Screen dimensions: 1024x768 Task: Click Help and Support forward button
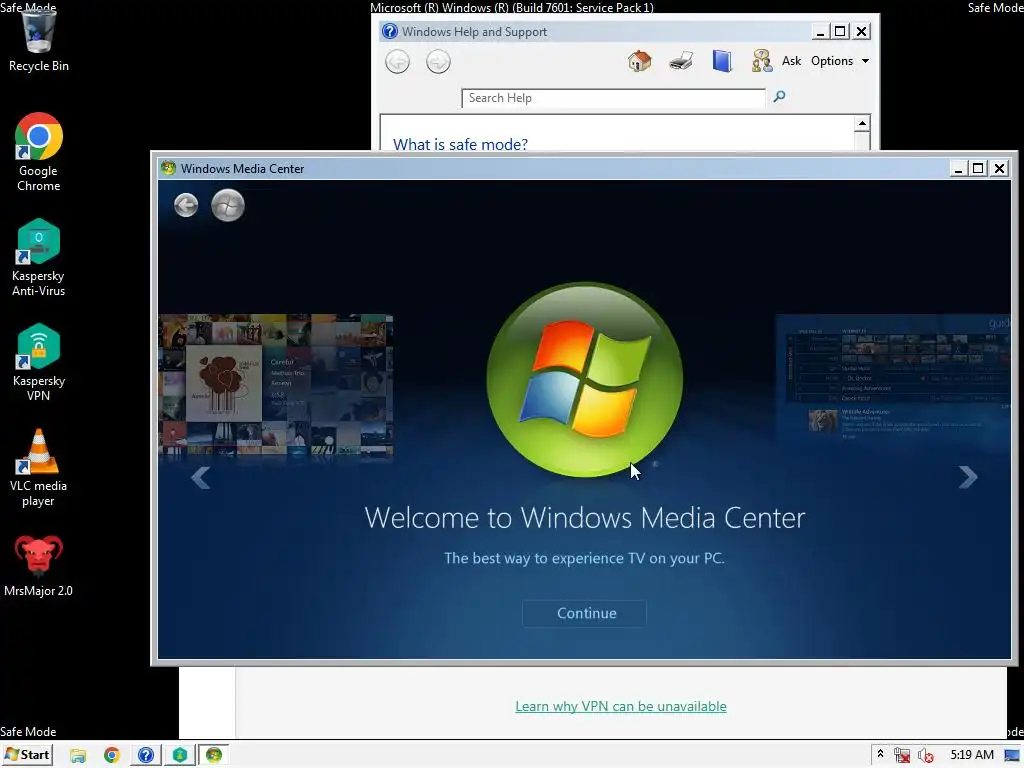438,62
